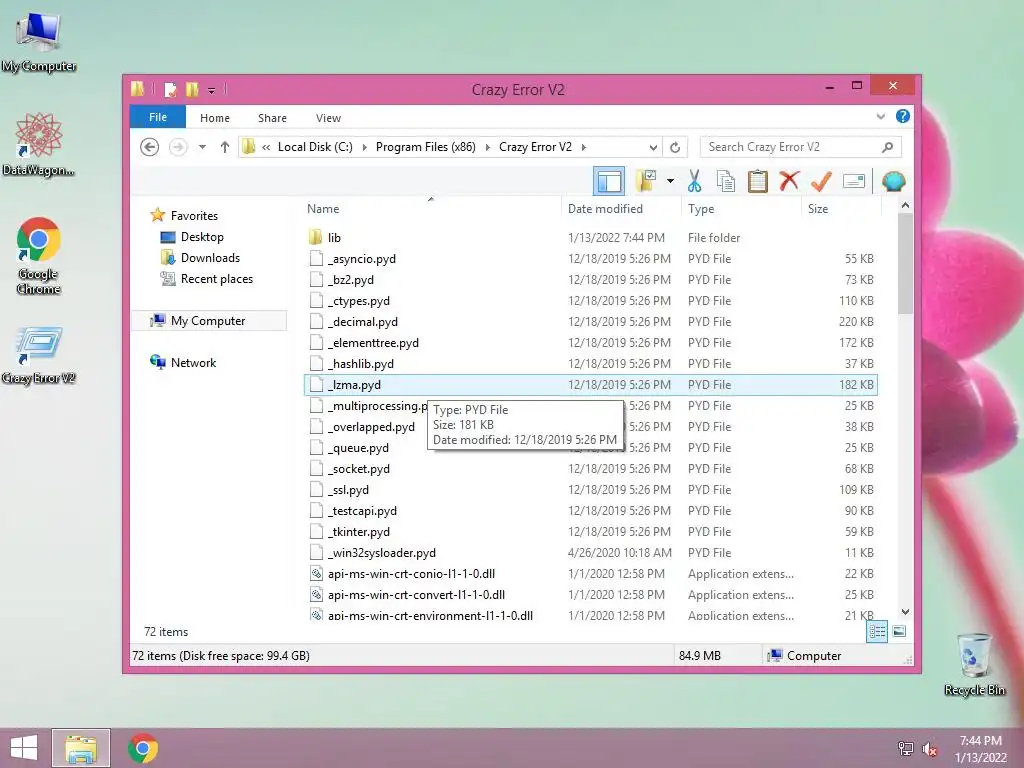Click the blue shell icon in toolbar

tap(893, 181)
